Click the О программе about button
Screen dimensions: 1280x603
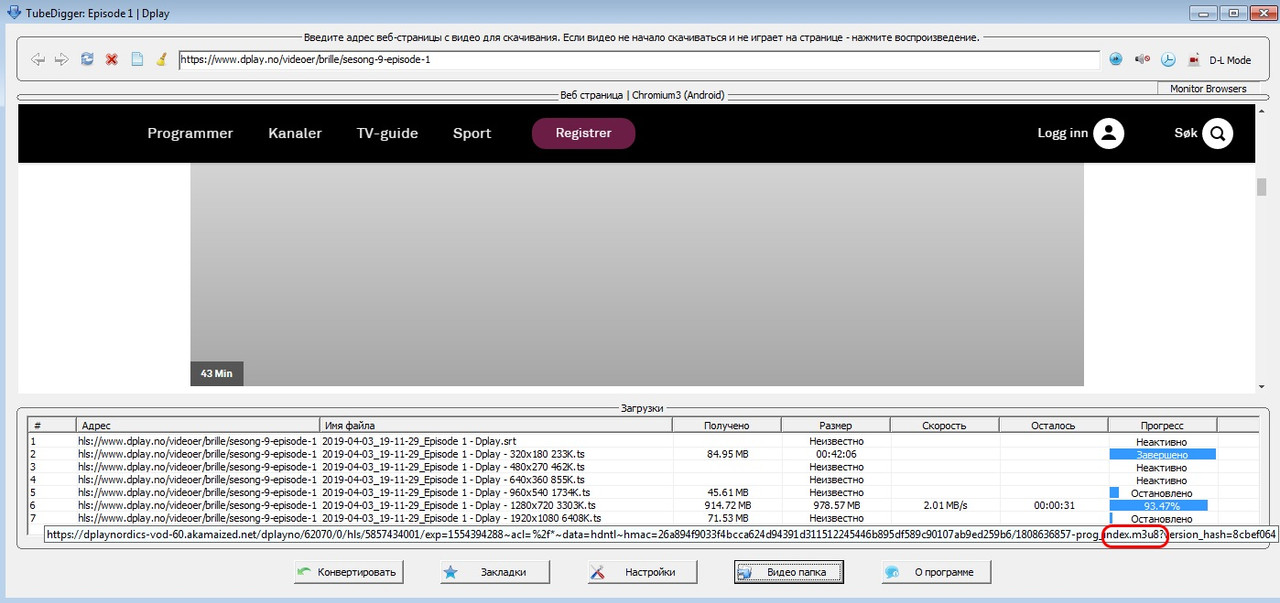point(935,573)
